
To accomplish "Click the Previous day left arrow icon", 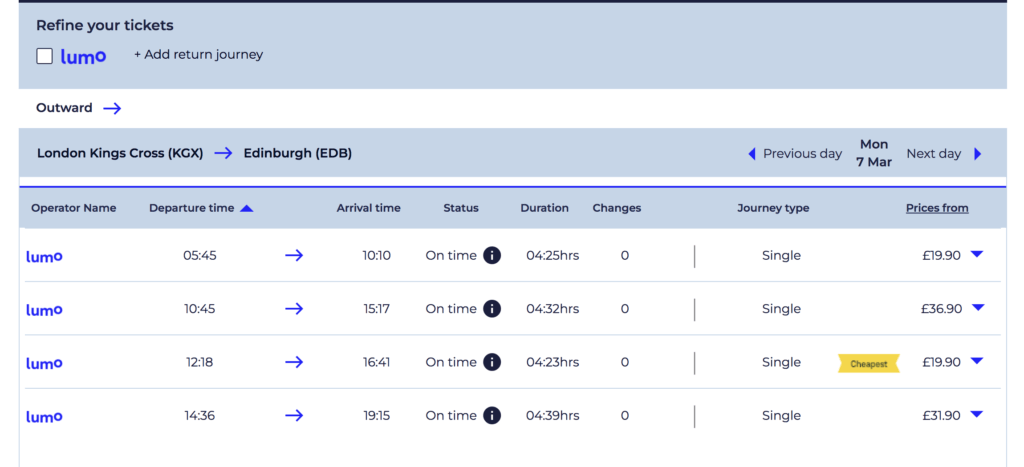I will pos(752,154).
